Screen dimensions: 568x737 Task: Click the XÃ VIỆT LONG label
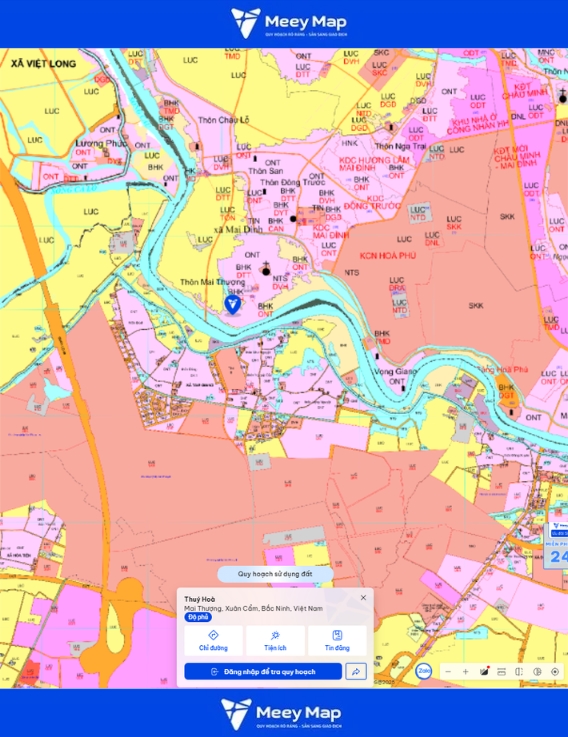[43, 63]
